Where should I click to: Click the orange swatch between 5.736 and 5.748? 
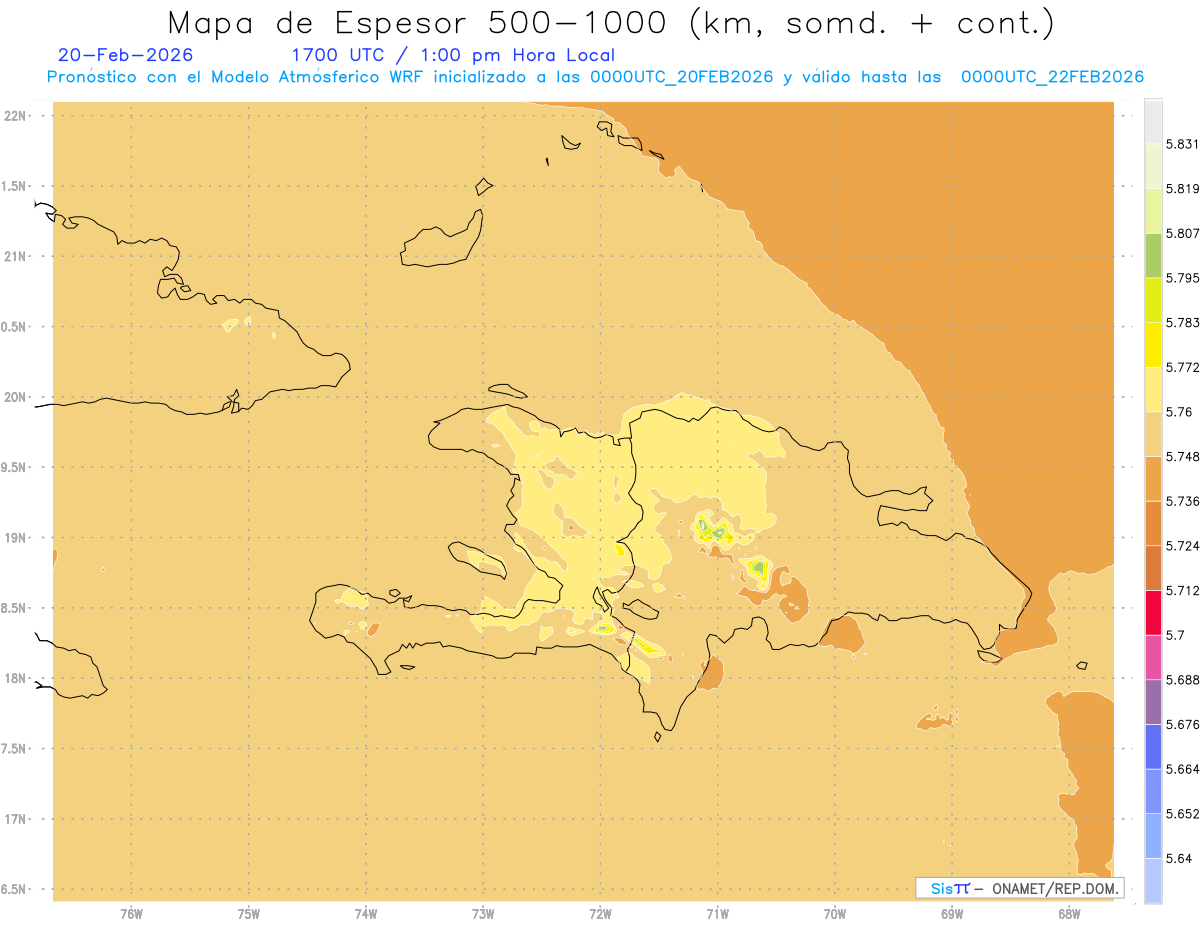click(1153, 478)
